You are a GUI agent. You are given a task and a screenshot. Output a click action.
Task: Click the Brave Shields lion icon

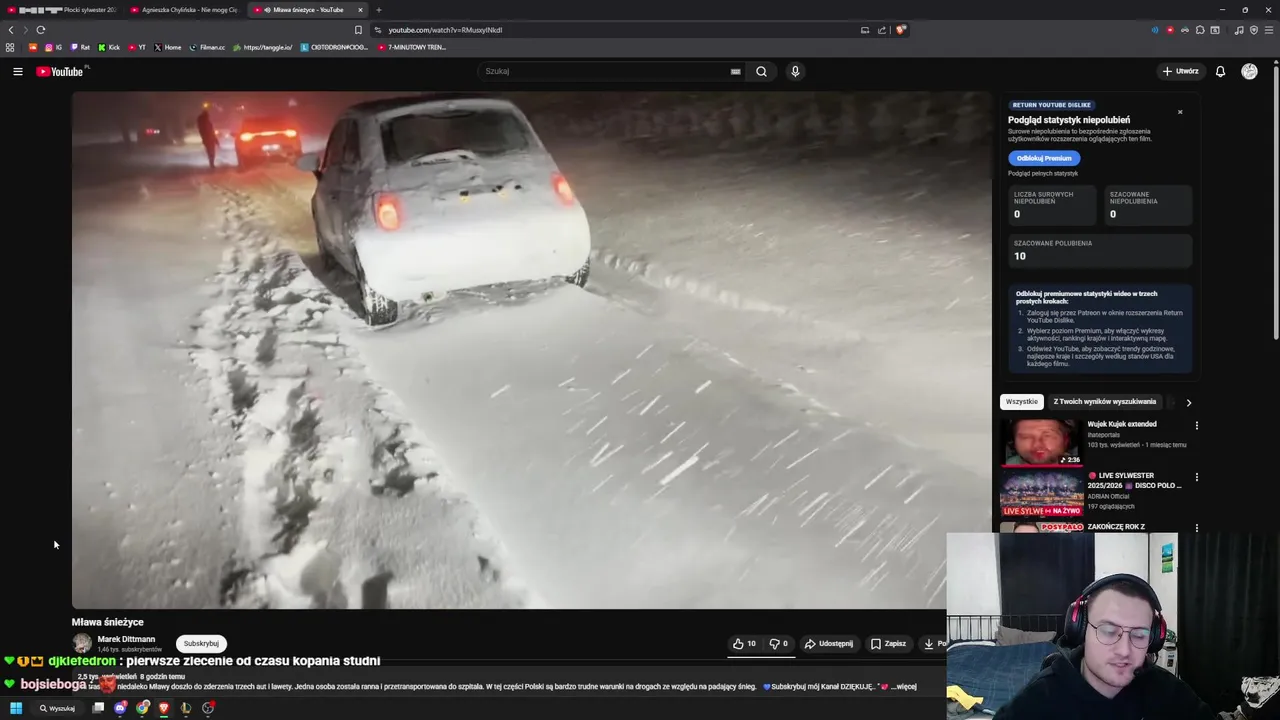[900, 30]
